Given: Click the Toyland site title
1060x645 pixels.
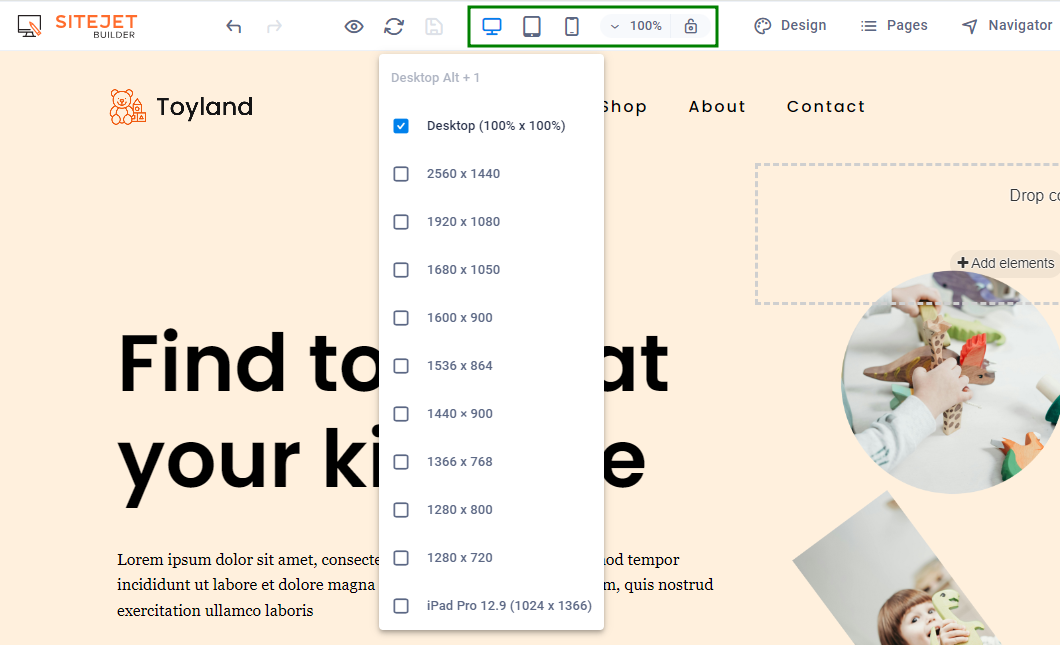Looking at the screenshot, I should [205, 107].
